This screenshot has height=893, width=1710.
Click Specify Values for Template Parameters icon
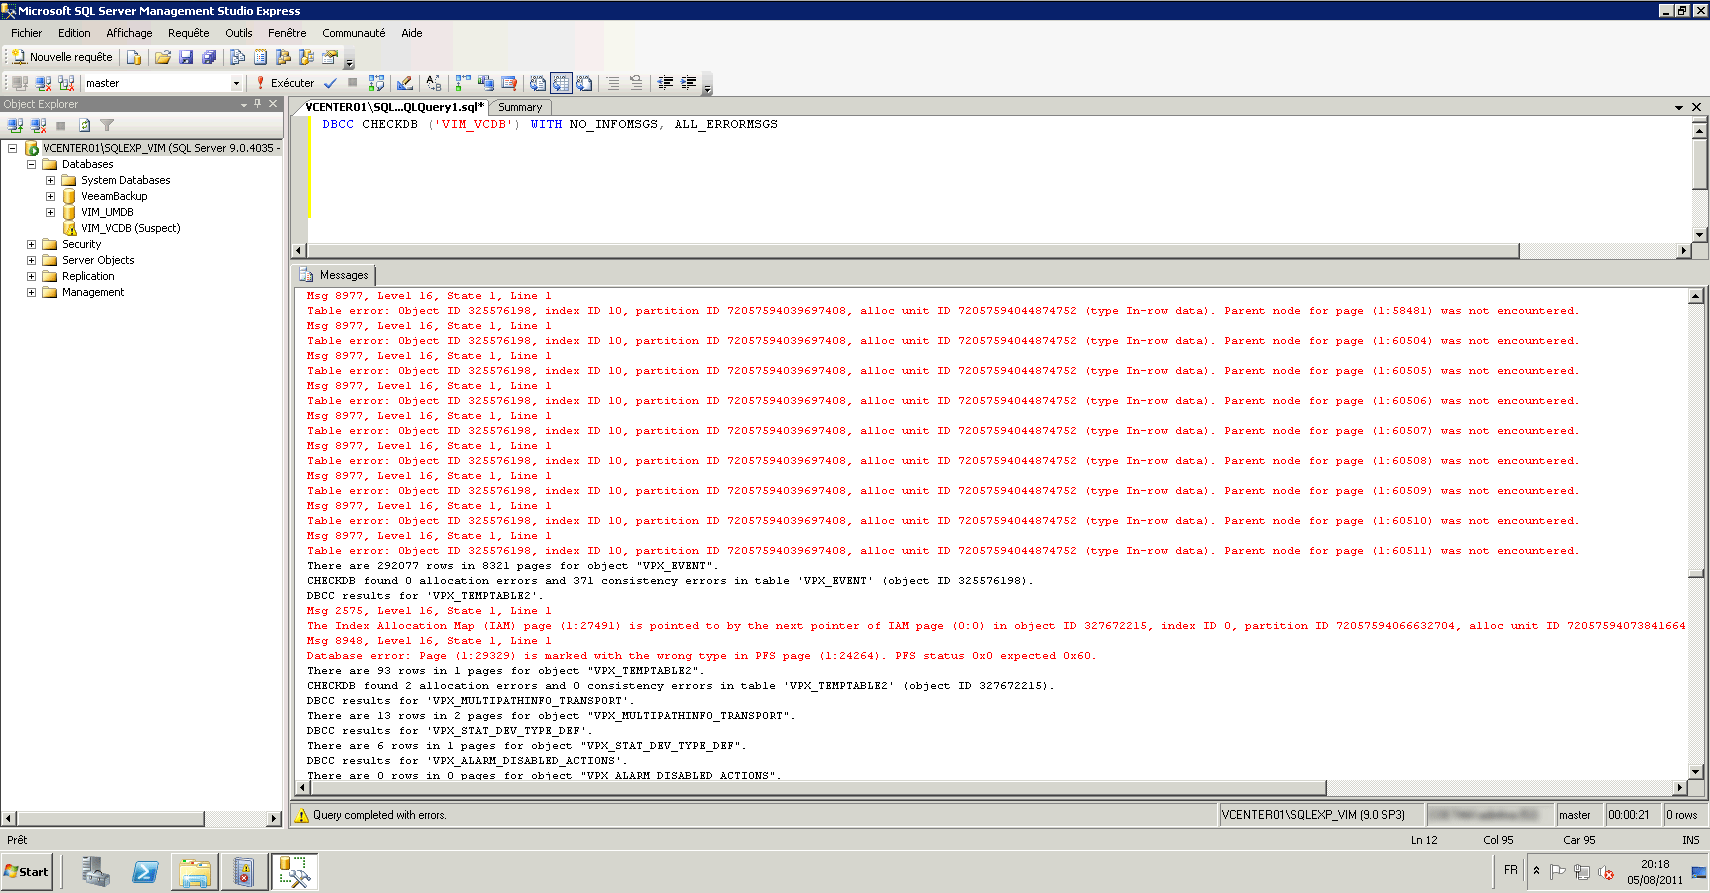pyautogui.click(x=434, y=83)
